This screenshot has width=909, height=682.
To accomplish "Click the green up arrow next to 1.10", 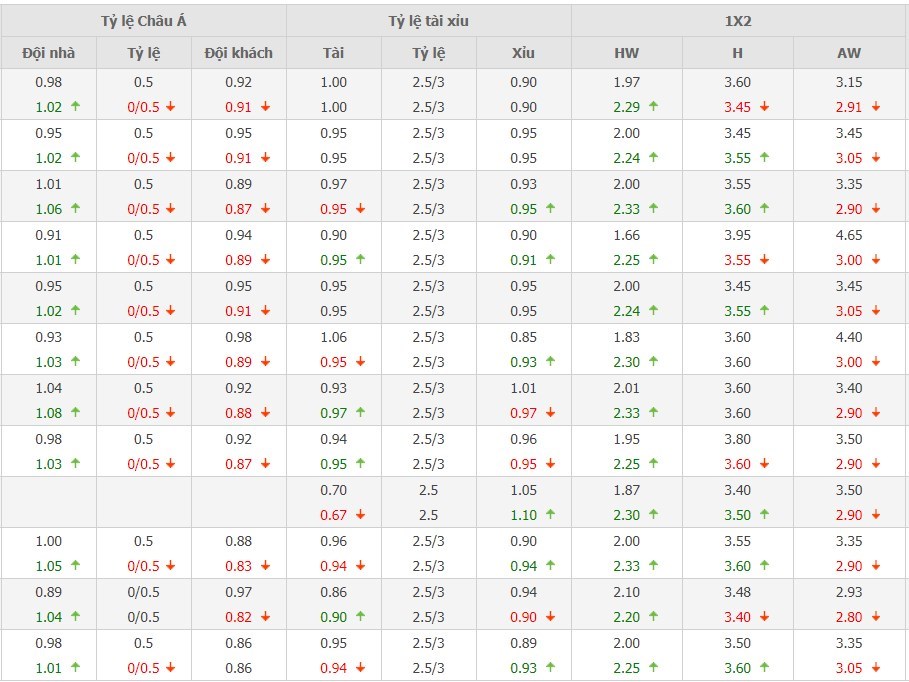I will 551,515.
